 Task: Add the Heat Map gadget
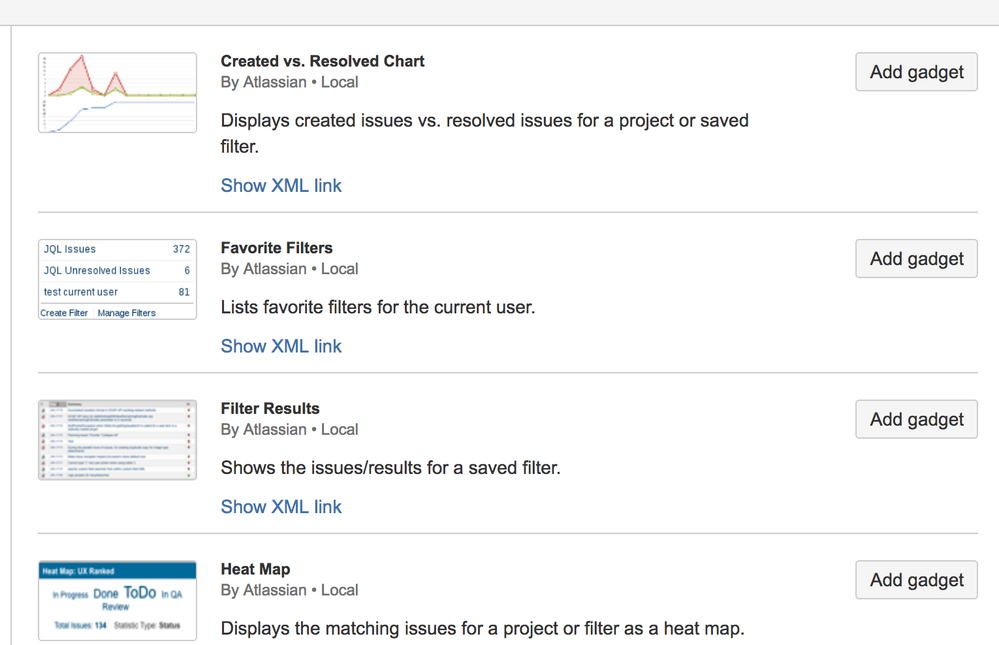[916, 580]
